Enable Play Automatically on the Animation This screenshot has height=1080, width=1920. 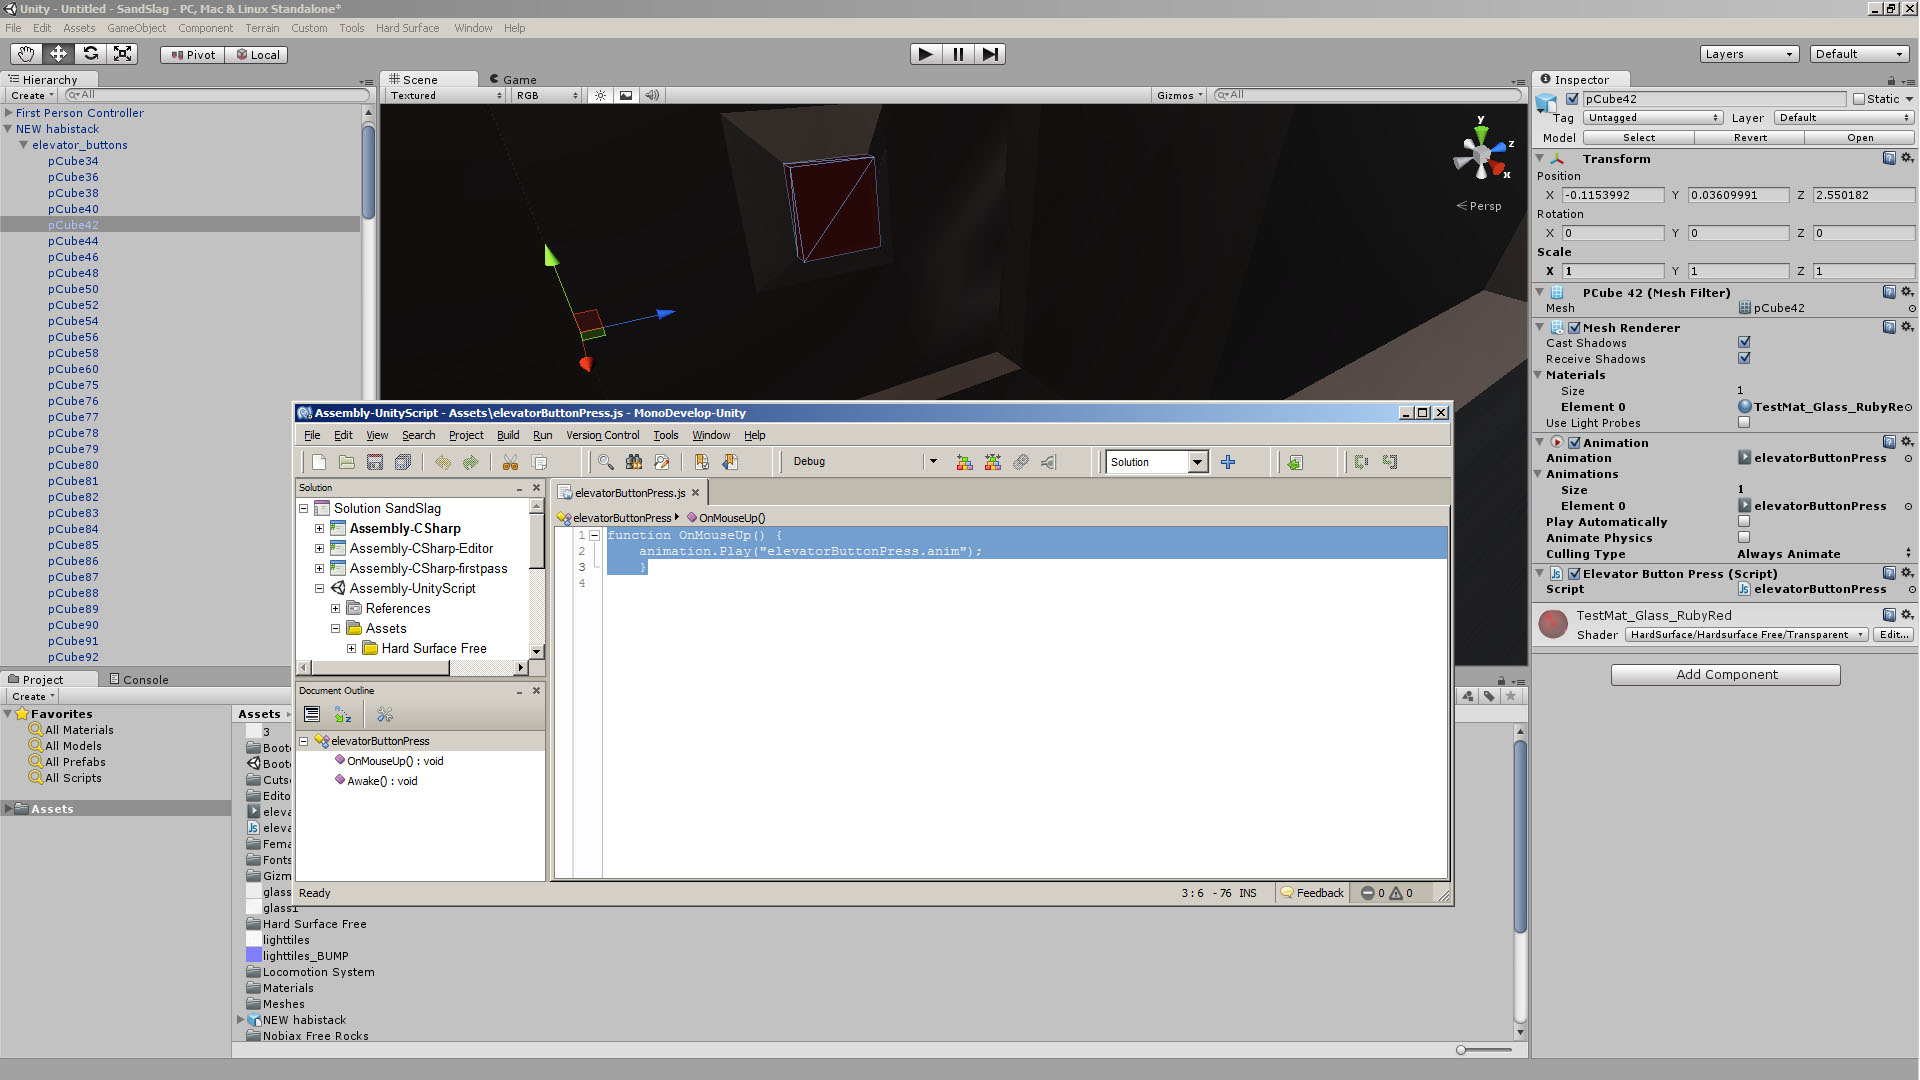tap(1744, 521)
